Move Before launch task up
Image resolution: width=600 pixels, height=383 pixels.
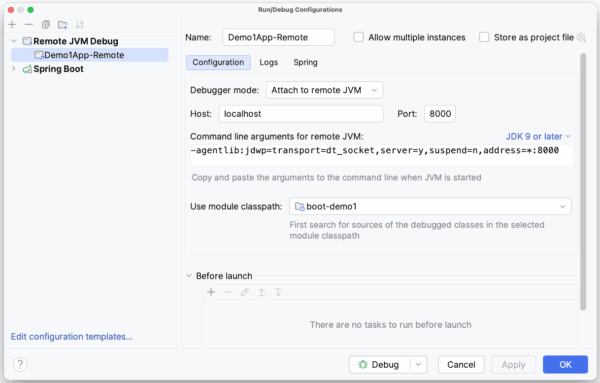point(261,292)
